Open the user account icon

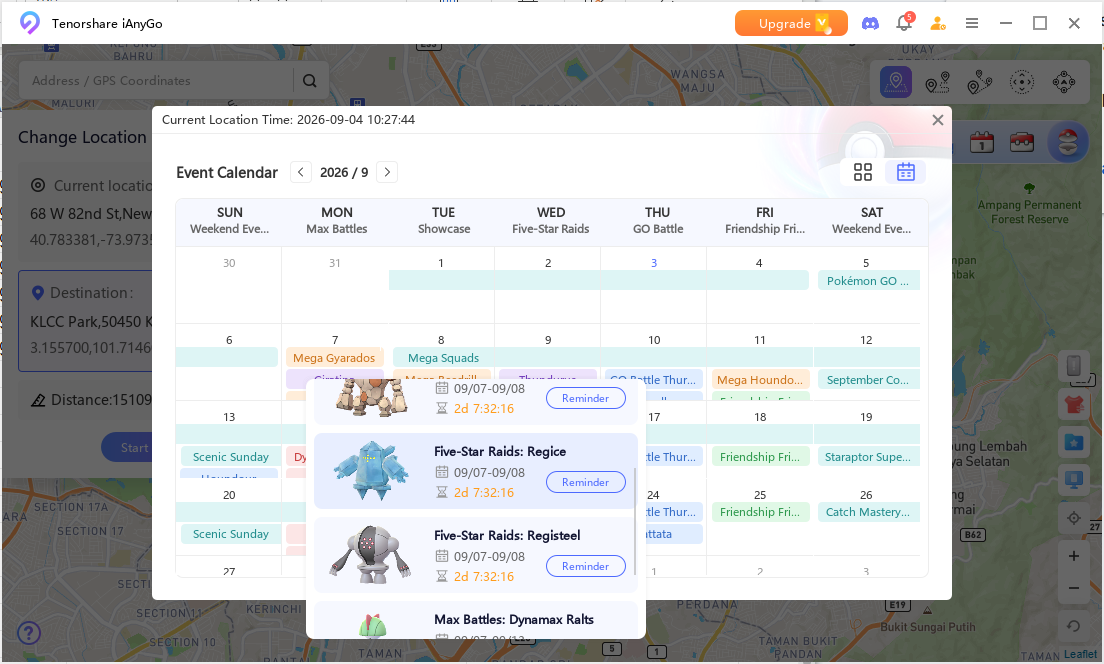click(938, 23)
